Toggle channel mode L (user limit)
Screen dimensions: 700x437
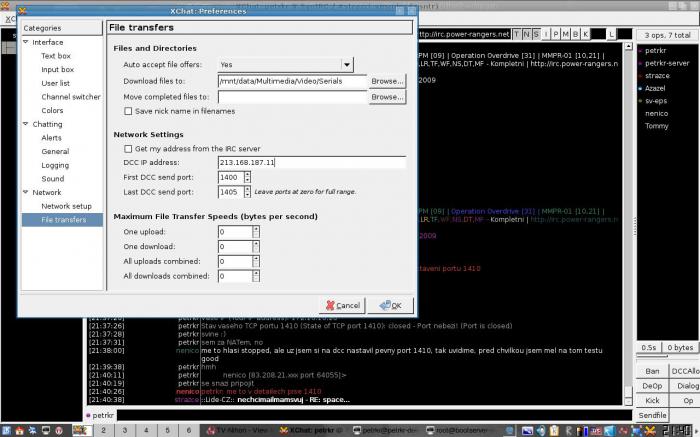click(x=611, y=34)
